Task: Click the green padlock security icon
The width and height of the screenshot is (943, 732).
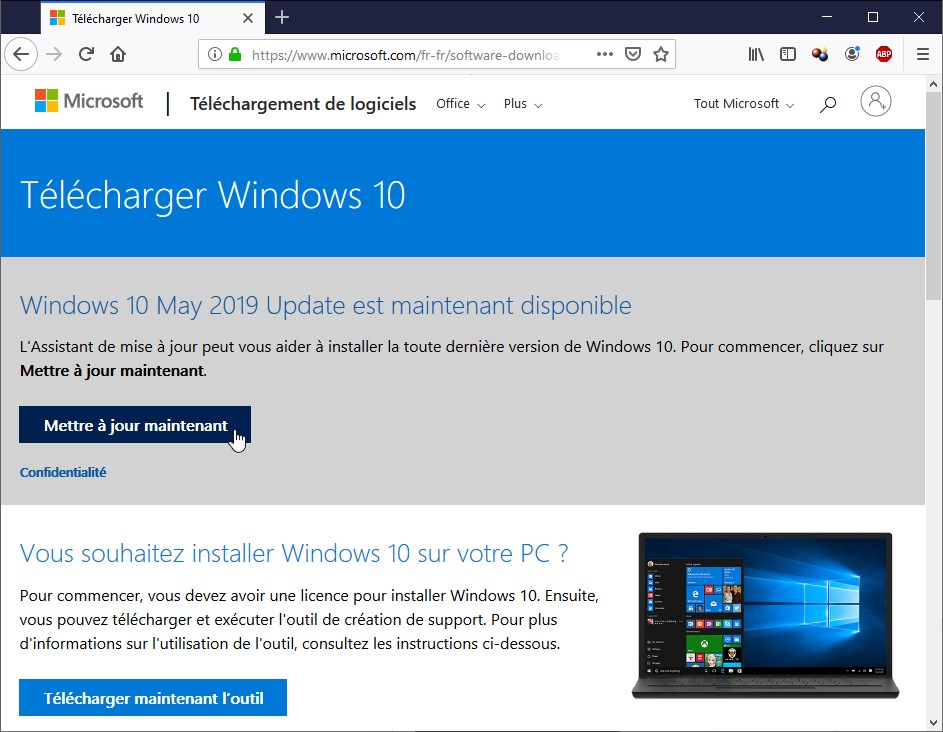Action: [235, 54]
